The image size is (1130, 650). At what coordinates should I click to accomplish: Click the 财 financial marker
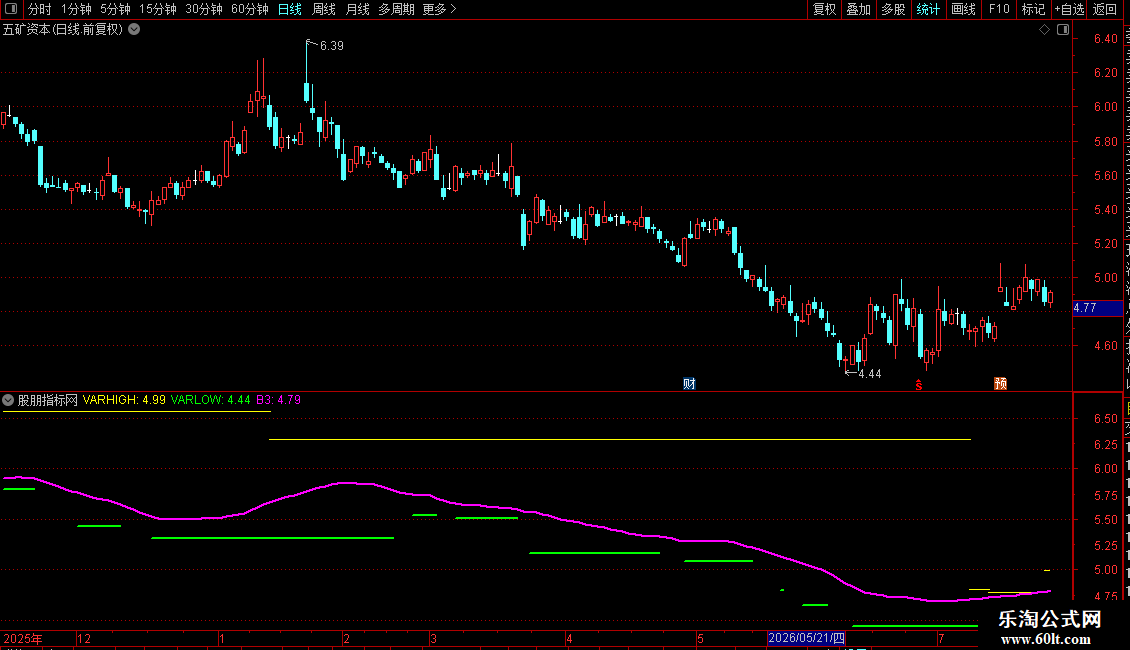[x=690, y=383]
